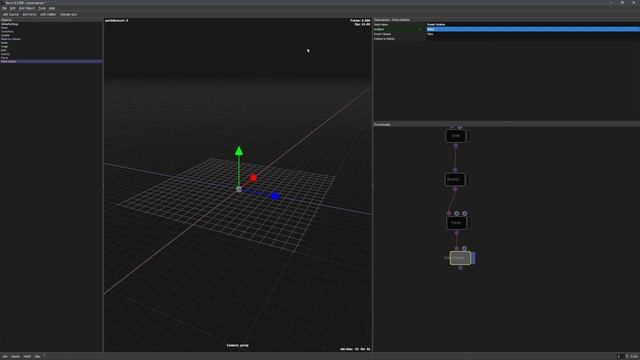Click the Enabled parameter label row
The width and height of the screenshot is (640, 360).
pos(399,29)
